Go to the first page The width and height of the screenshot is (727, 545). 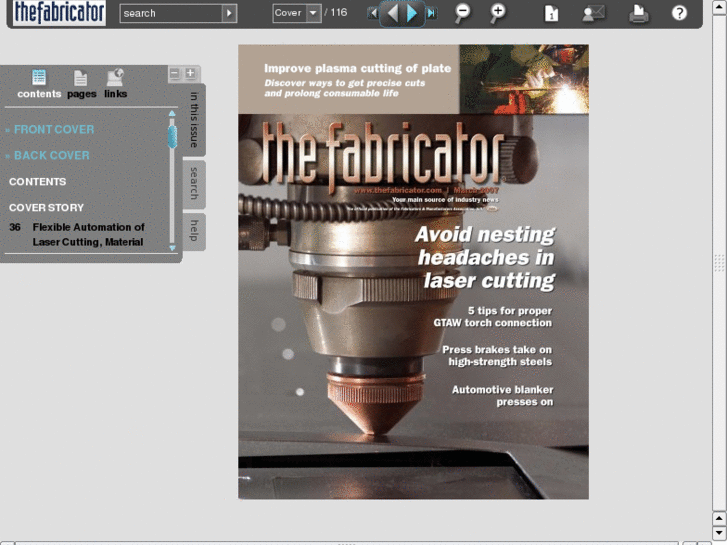(372, 13)
